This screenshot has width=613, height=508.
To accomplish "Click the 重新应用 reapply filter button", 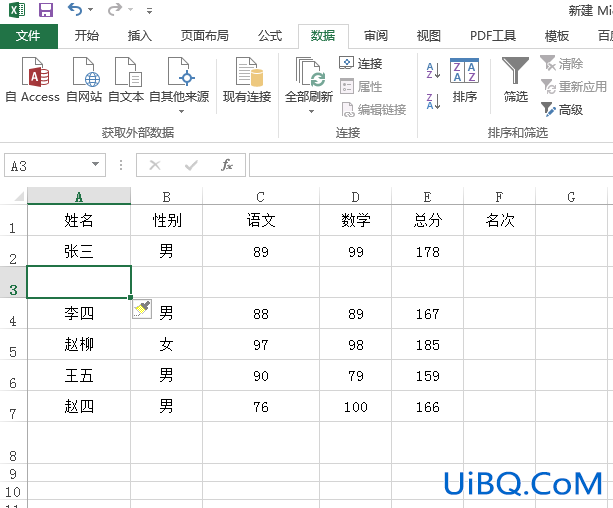I will click(x=574, y=86).
